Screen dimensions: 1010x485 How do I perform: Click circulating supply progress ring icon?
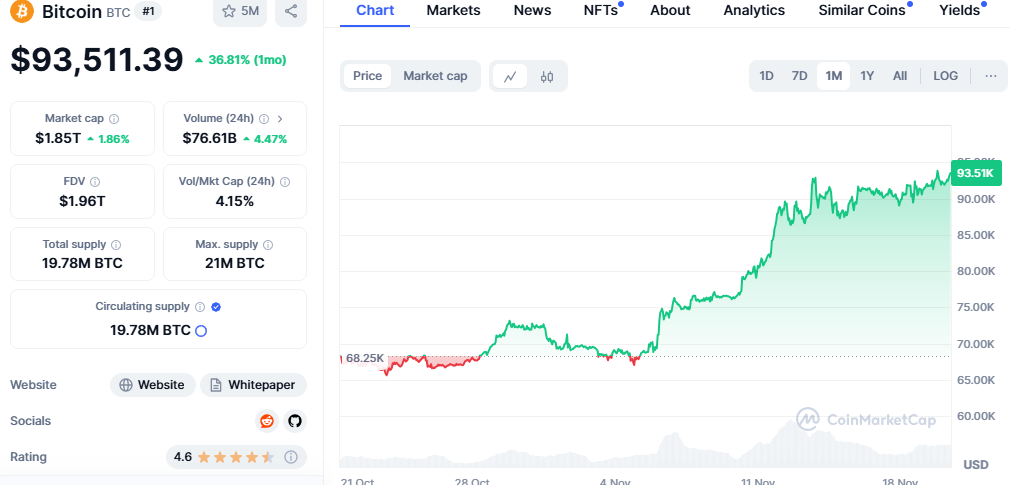[x=201, y=331]
